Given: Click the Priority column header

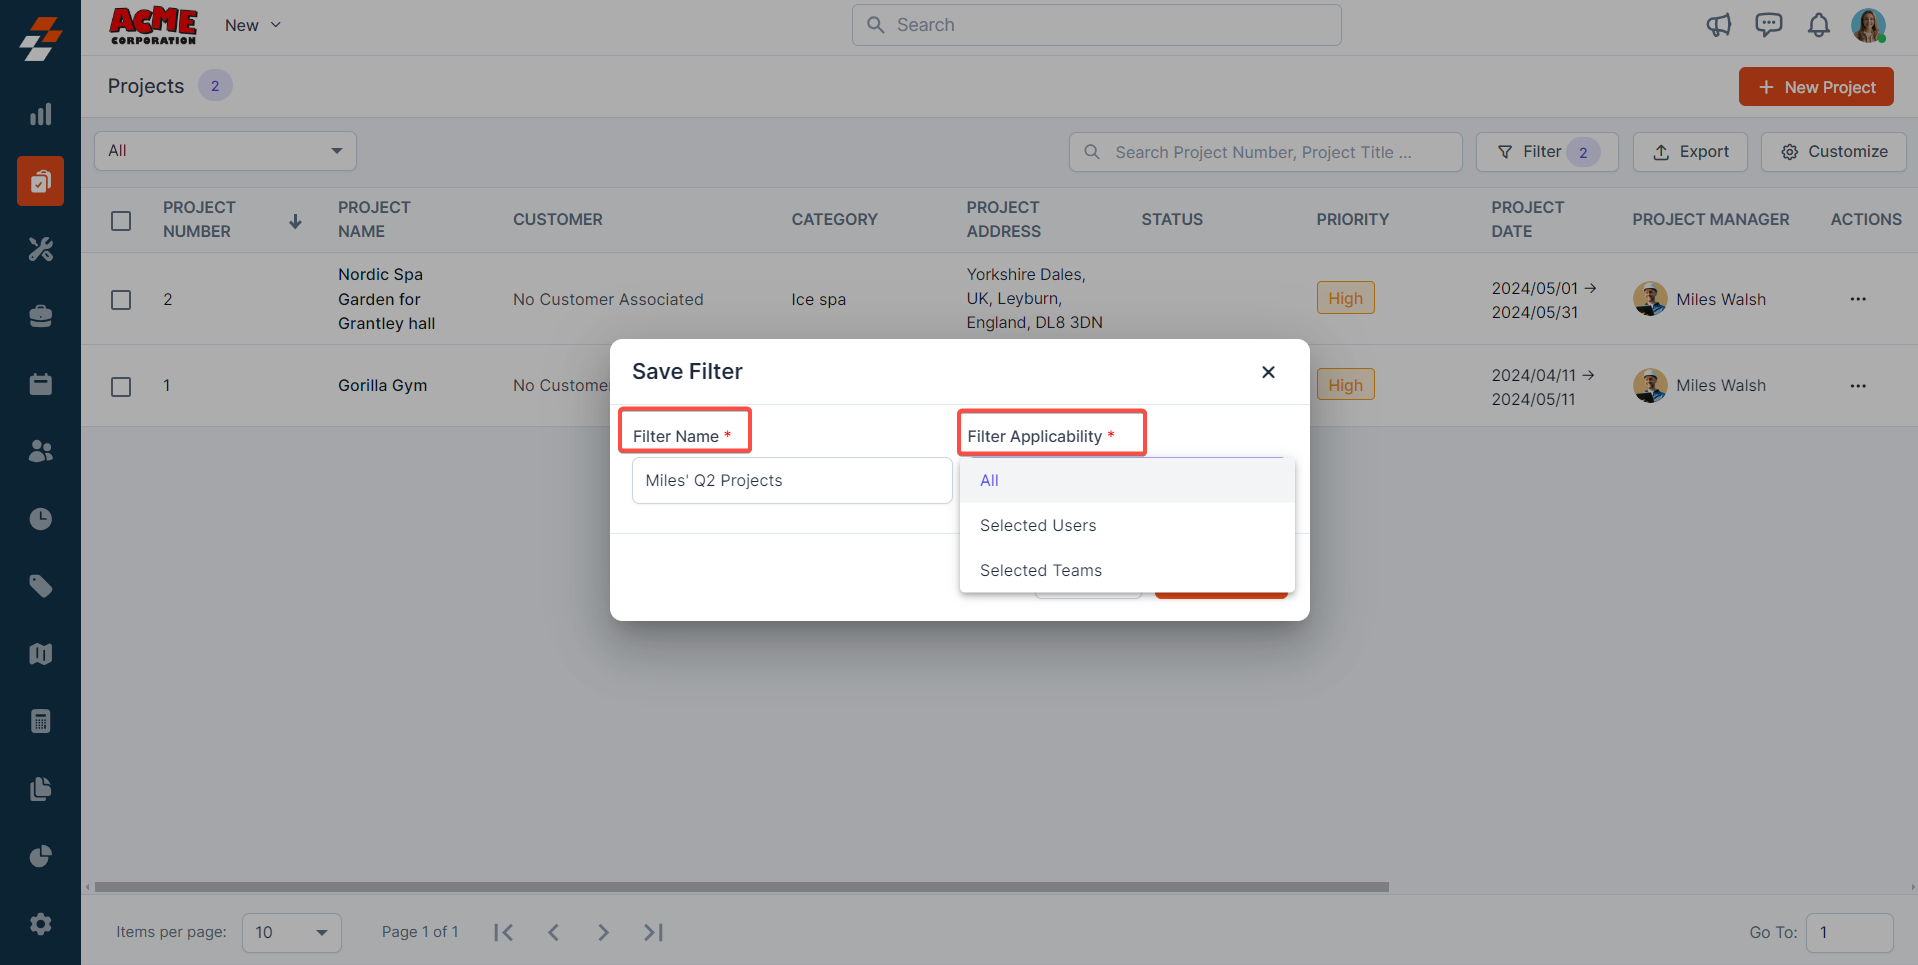Looking at the screenshot, I should point(1352,219).
